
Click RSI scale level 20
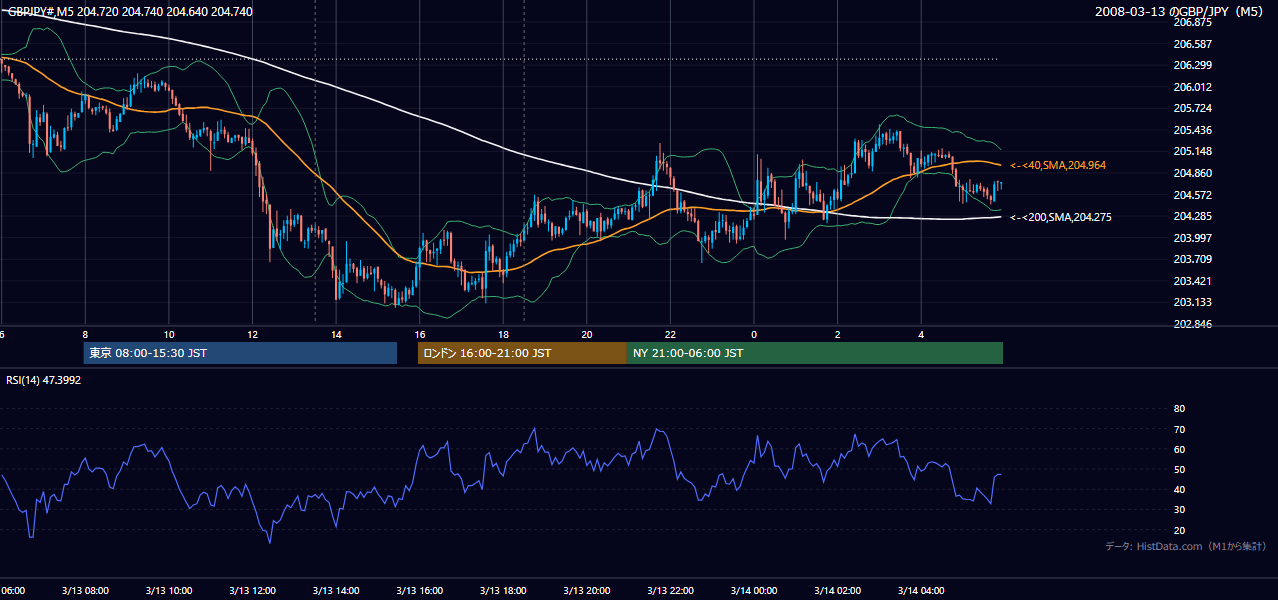click(1179, 530)
